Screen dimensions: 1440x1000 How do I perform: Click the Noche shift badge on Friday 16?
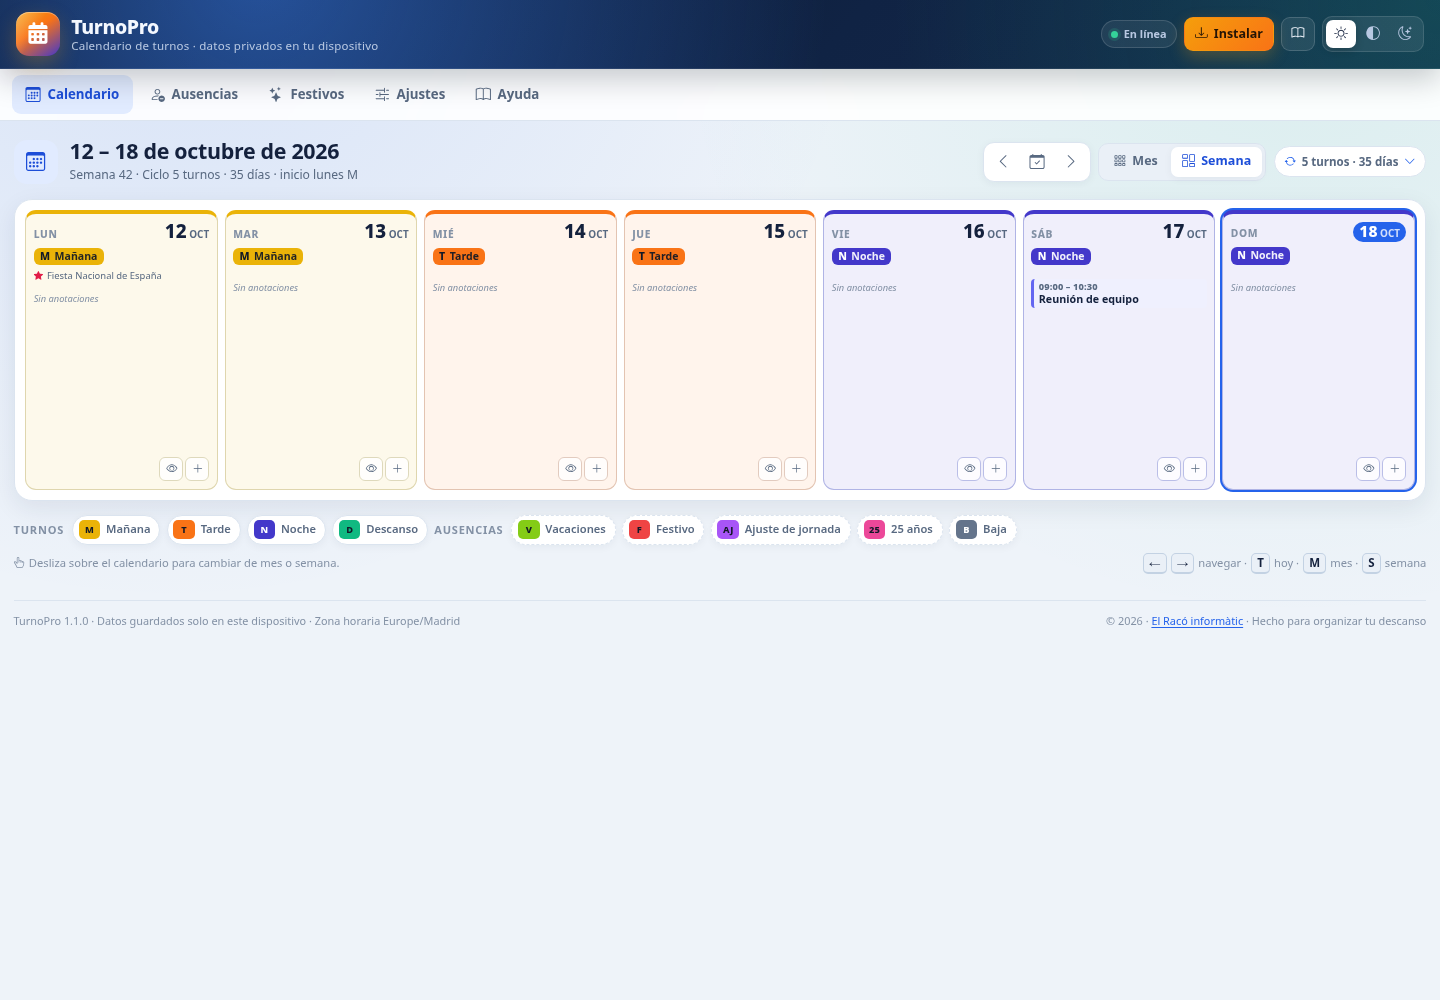coord(861,256)
